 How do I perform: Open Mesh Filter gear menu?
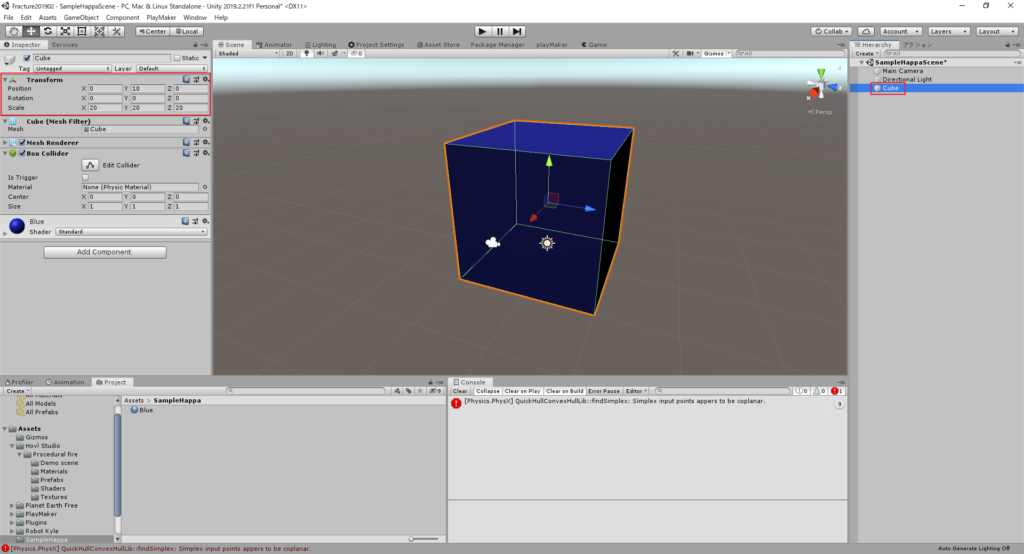(205, 121)
